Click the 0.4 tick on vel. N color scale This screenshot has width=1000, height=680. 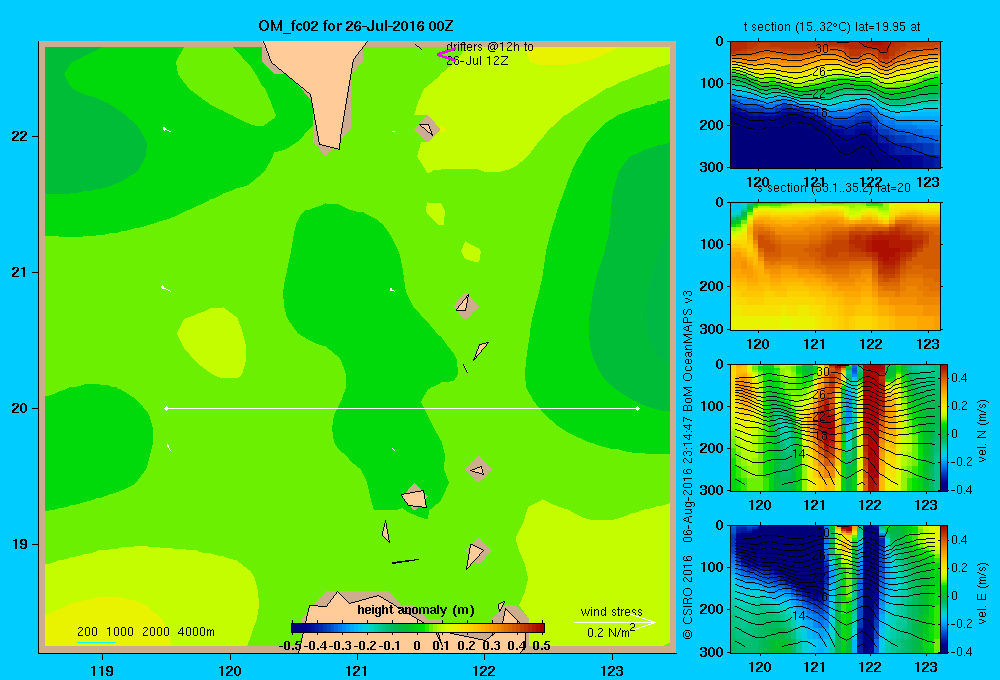(959, 378)
